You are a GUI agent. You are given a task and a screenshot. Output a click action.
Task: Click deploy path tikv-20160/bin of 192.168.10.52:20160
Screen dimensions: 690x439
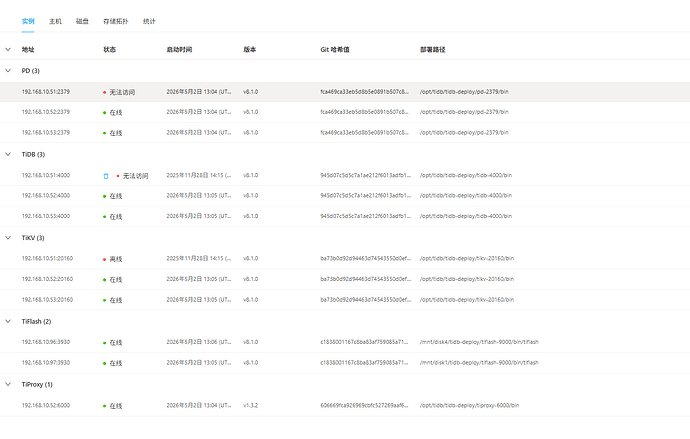point(467,279)
